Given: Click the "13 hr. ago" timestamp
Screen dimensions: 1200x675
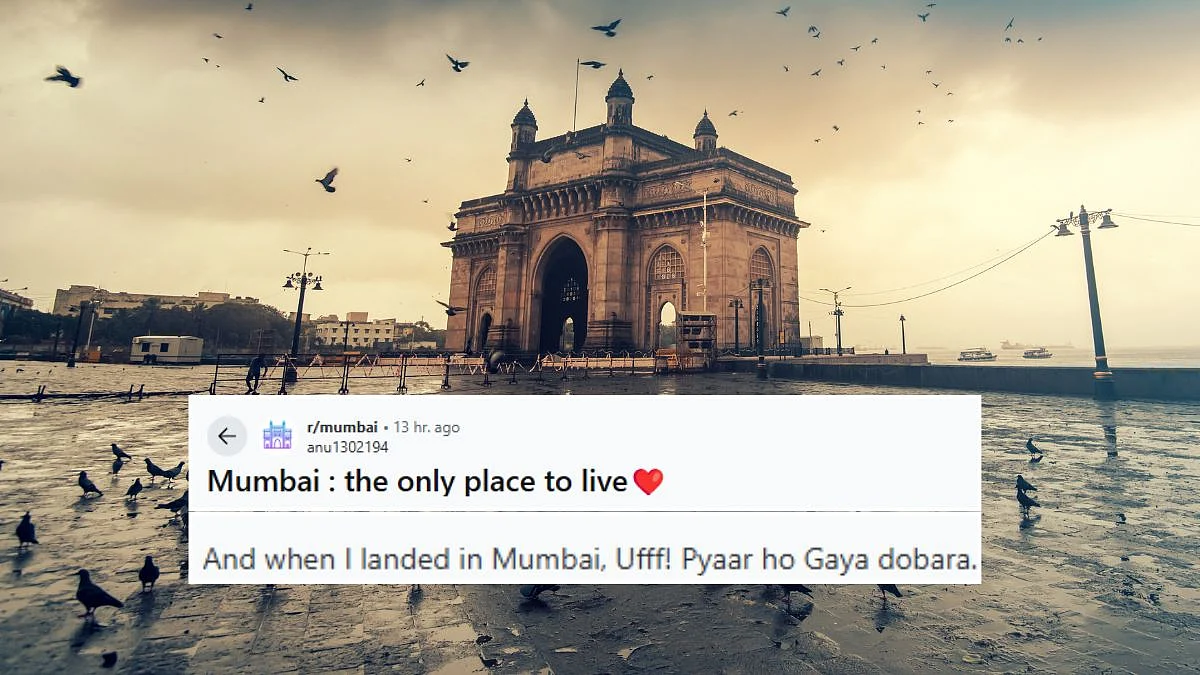Looking at the screenshot, I should click(427, 427).
